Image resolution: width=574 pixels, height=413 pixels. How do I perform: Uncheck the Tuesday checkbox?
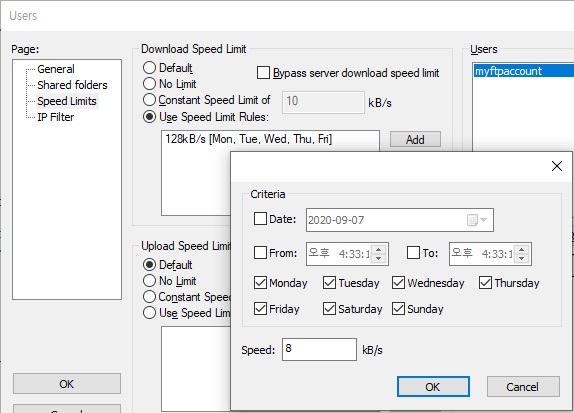coord(329,283)
